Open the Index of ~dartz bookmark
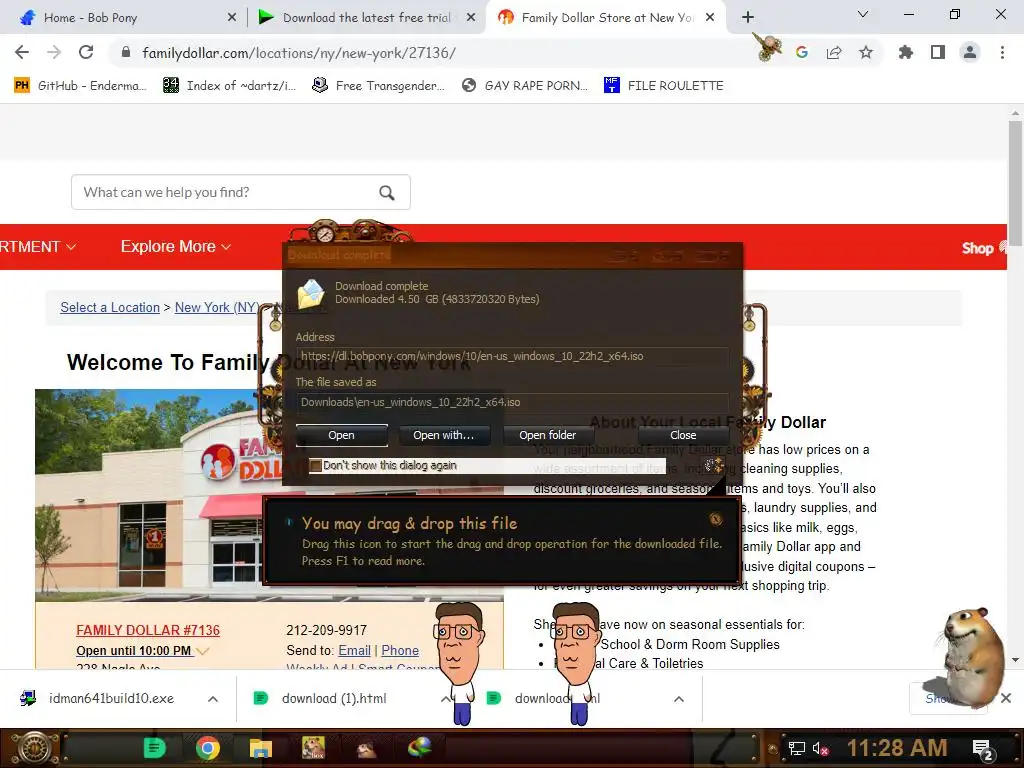The height and width of the screenshot is (768, 1024). (x=229, y=86)
